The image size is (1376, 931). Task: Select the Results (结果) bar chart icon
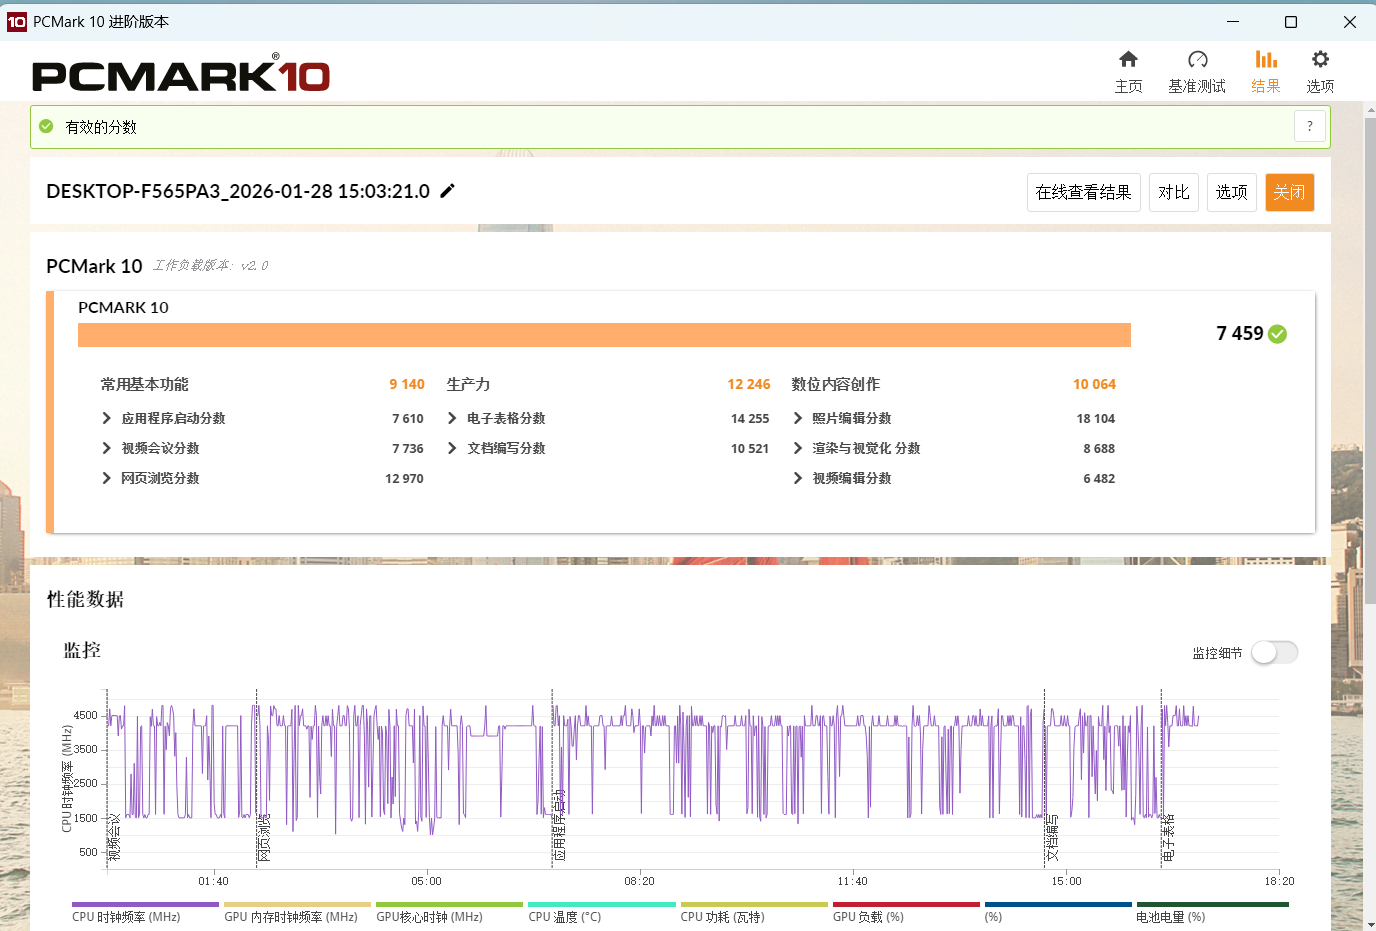1266,60
